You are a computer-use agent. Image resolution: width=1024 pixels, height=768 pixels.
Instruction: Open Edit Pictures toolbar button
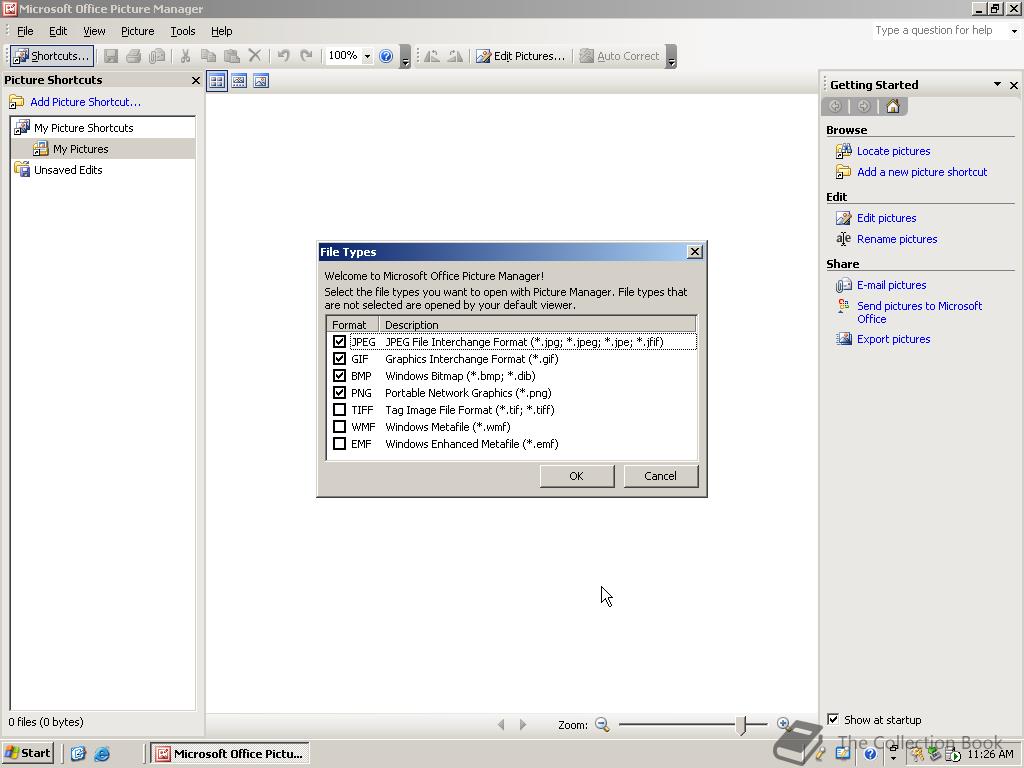click(x=520, y=56)
